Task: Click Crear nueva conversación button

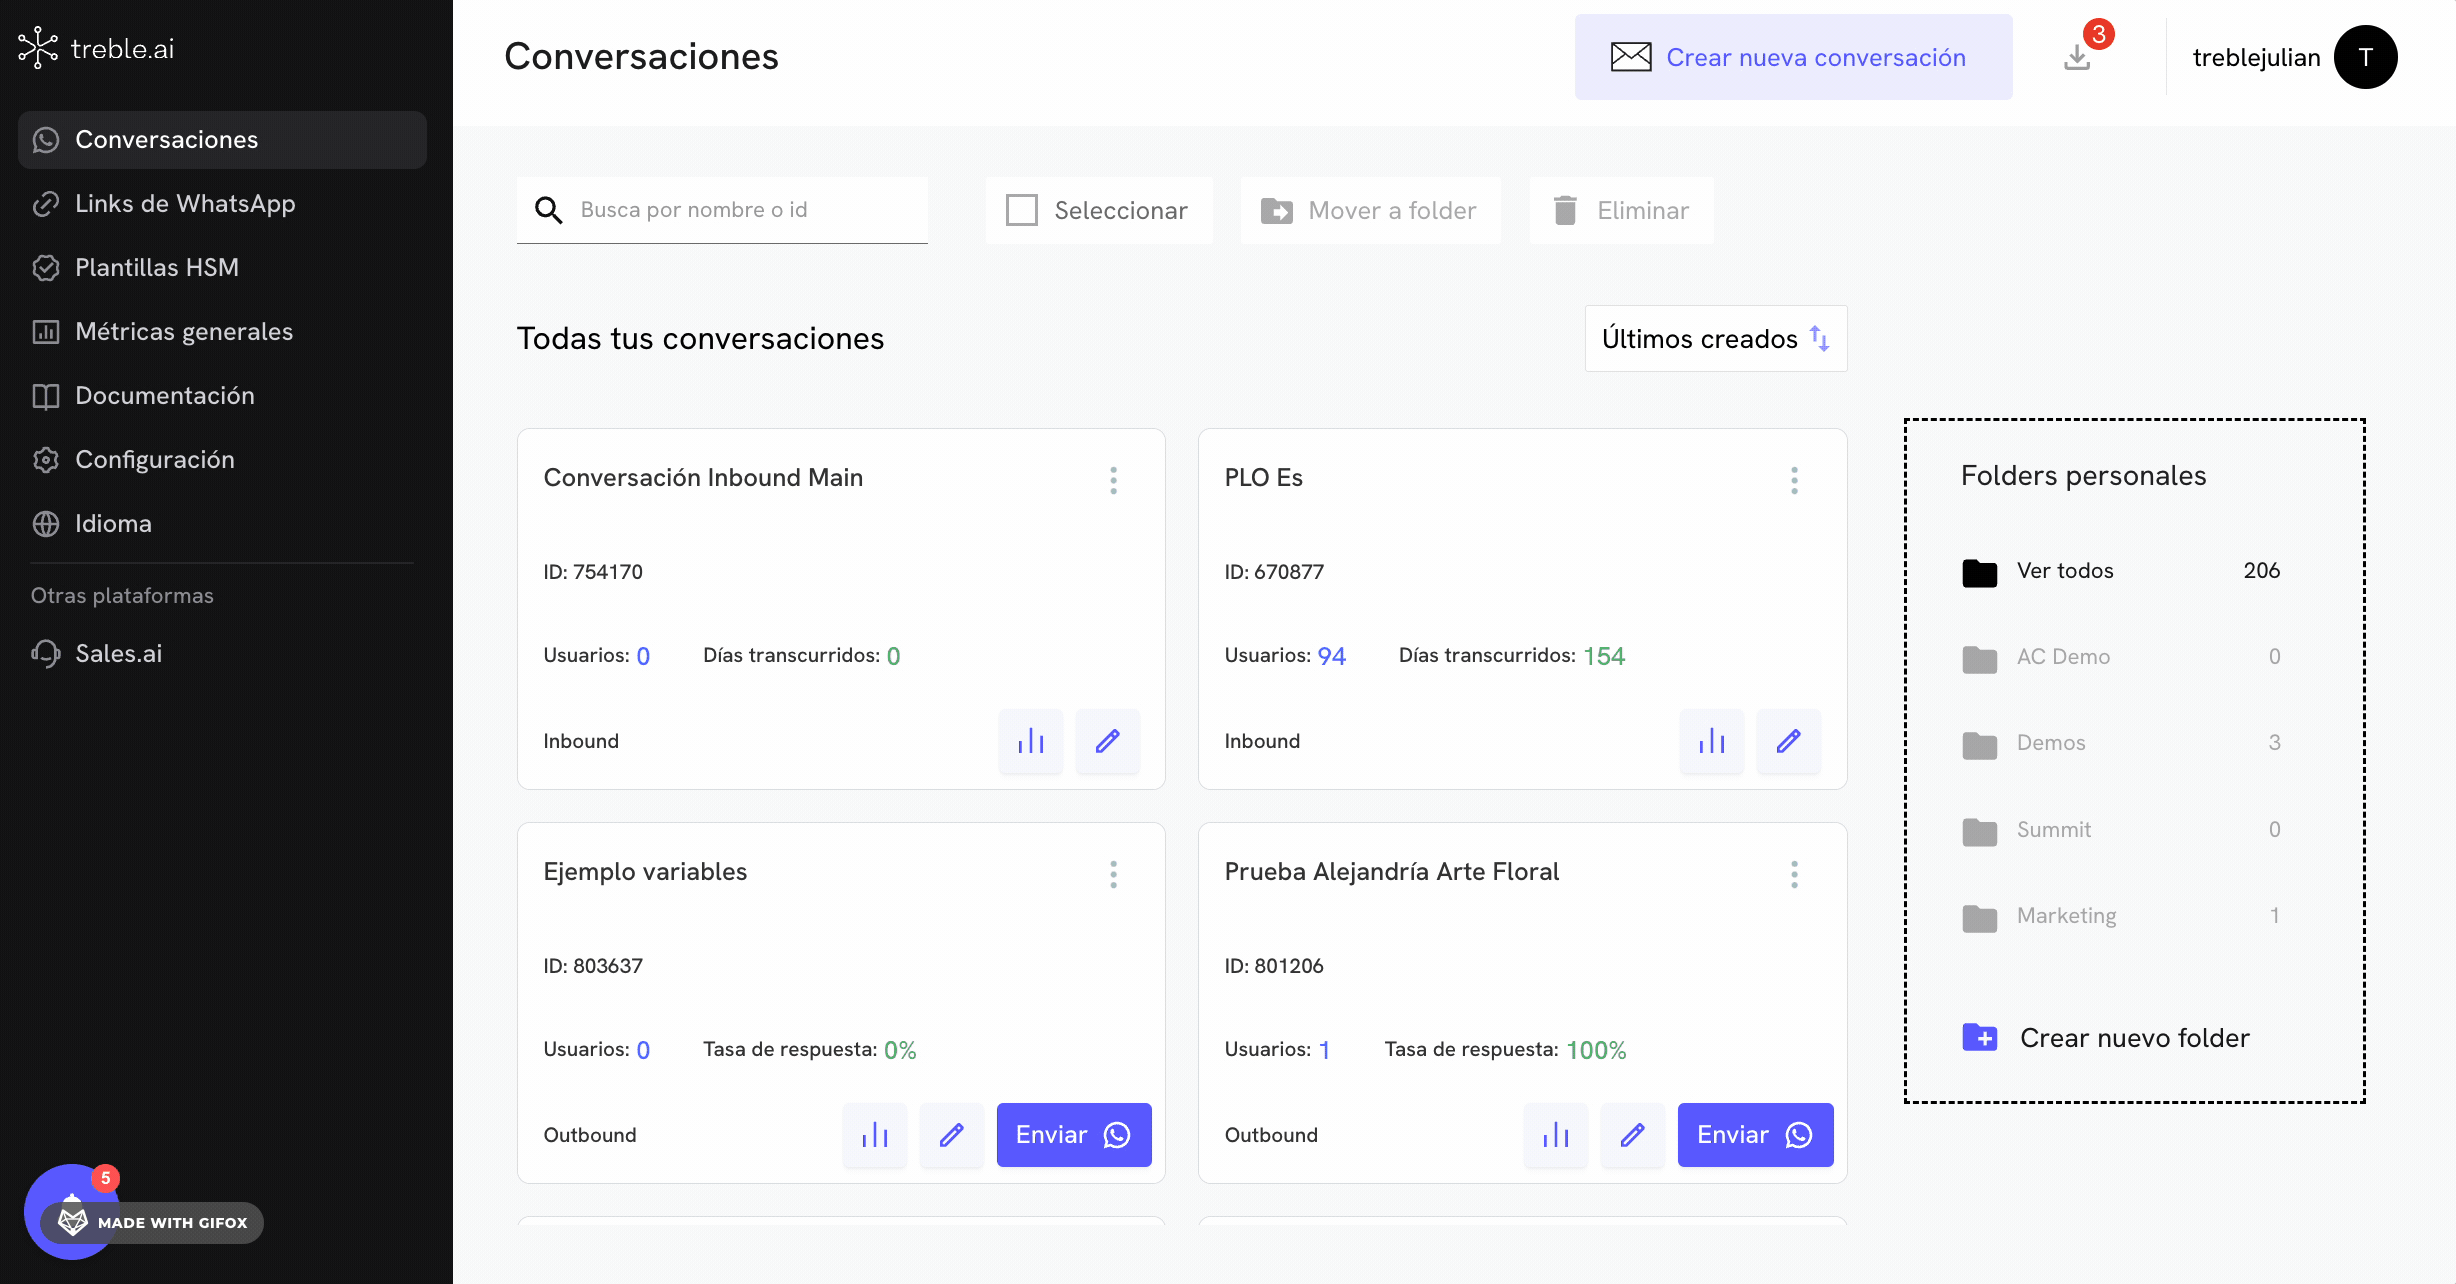Action: coord(1793,57)
